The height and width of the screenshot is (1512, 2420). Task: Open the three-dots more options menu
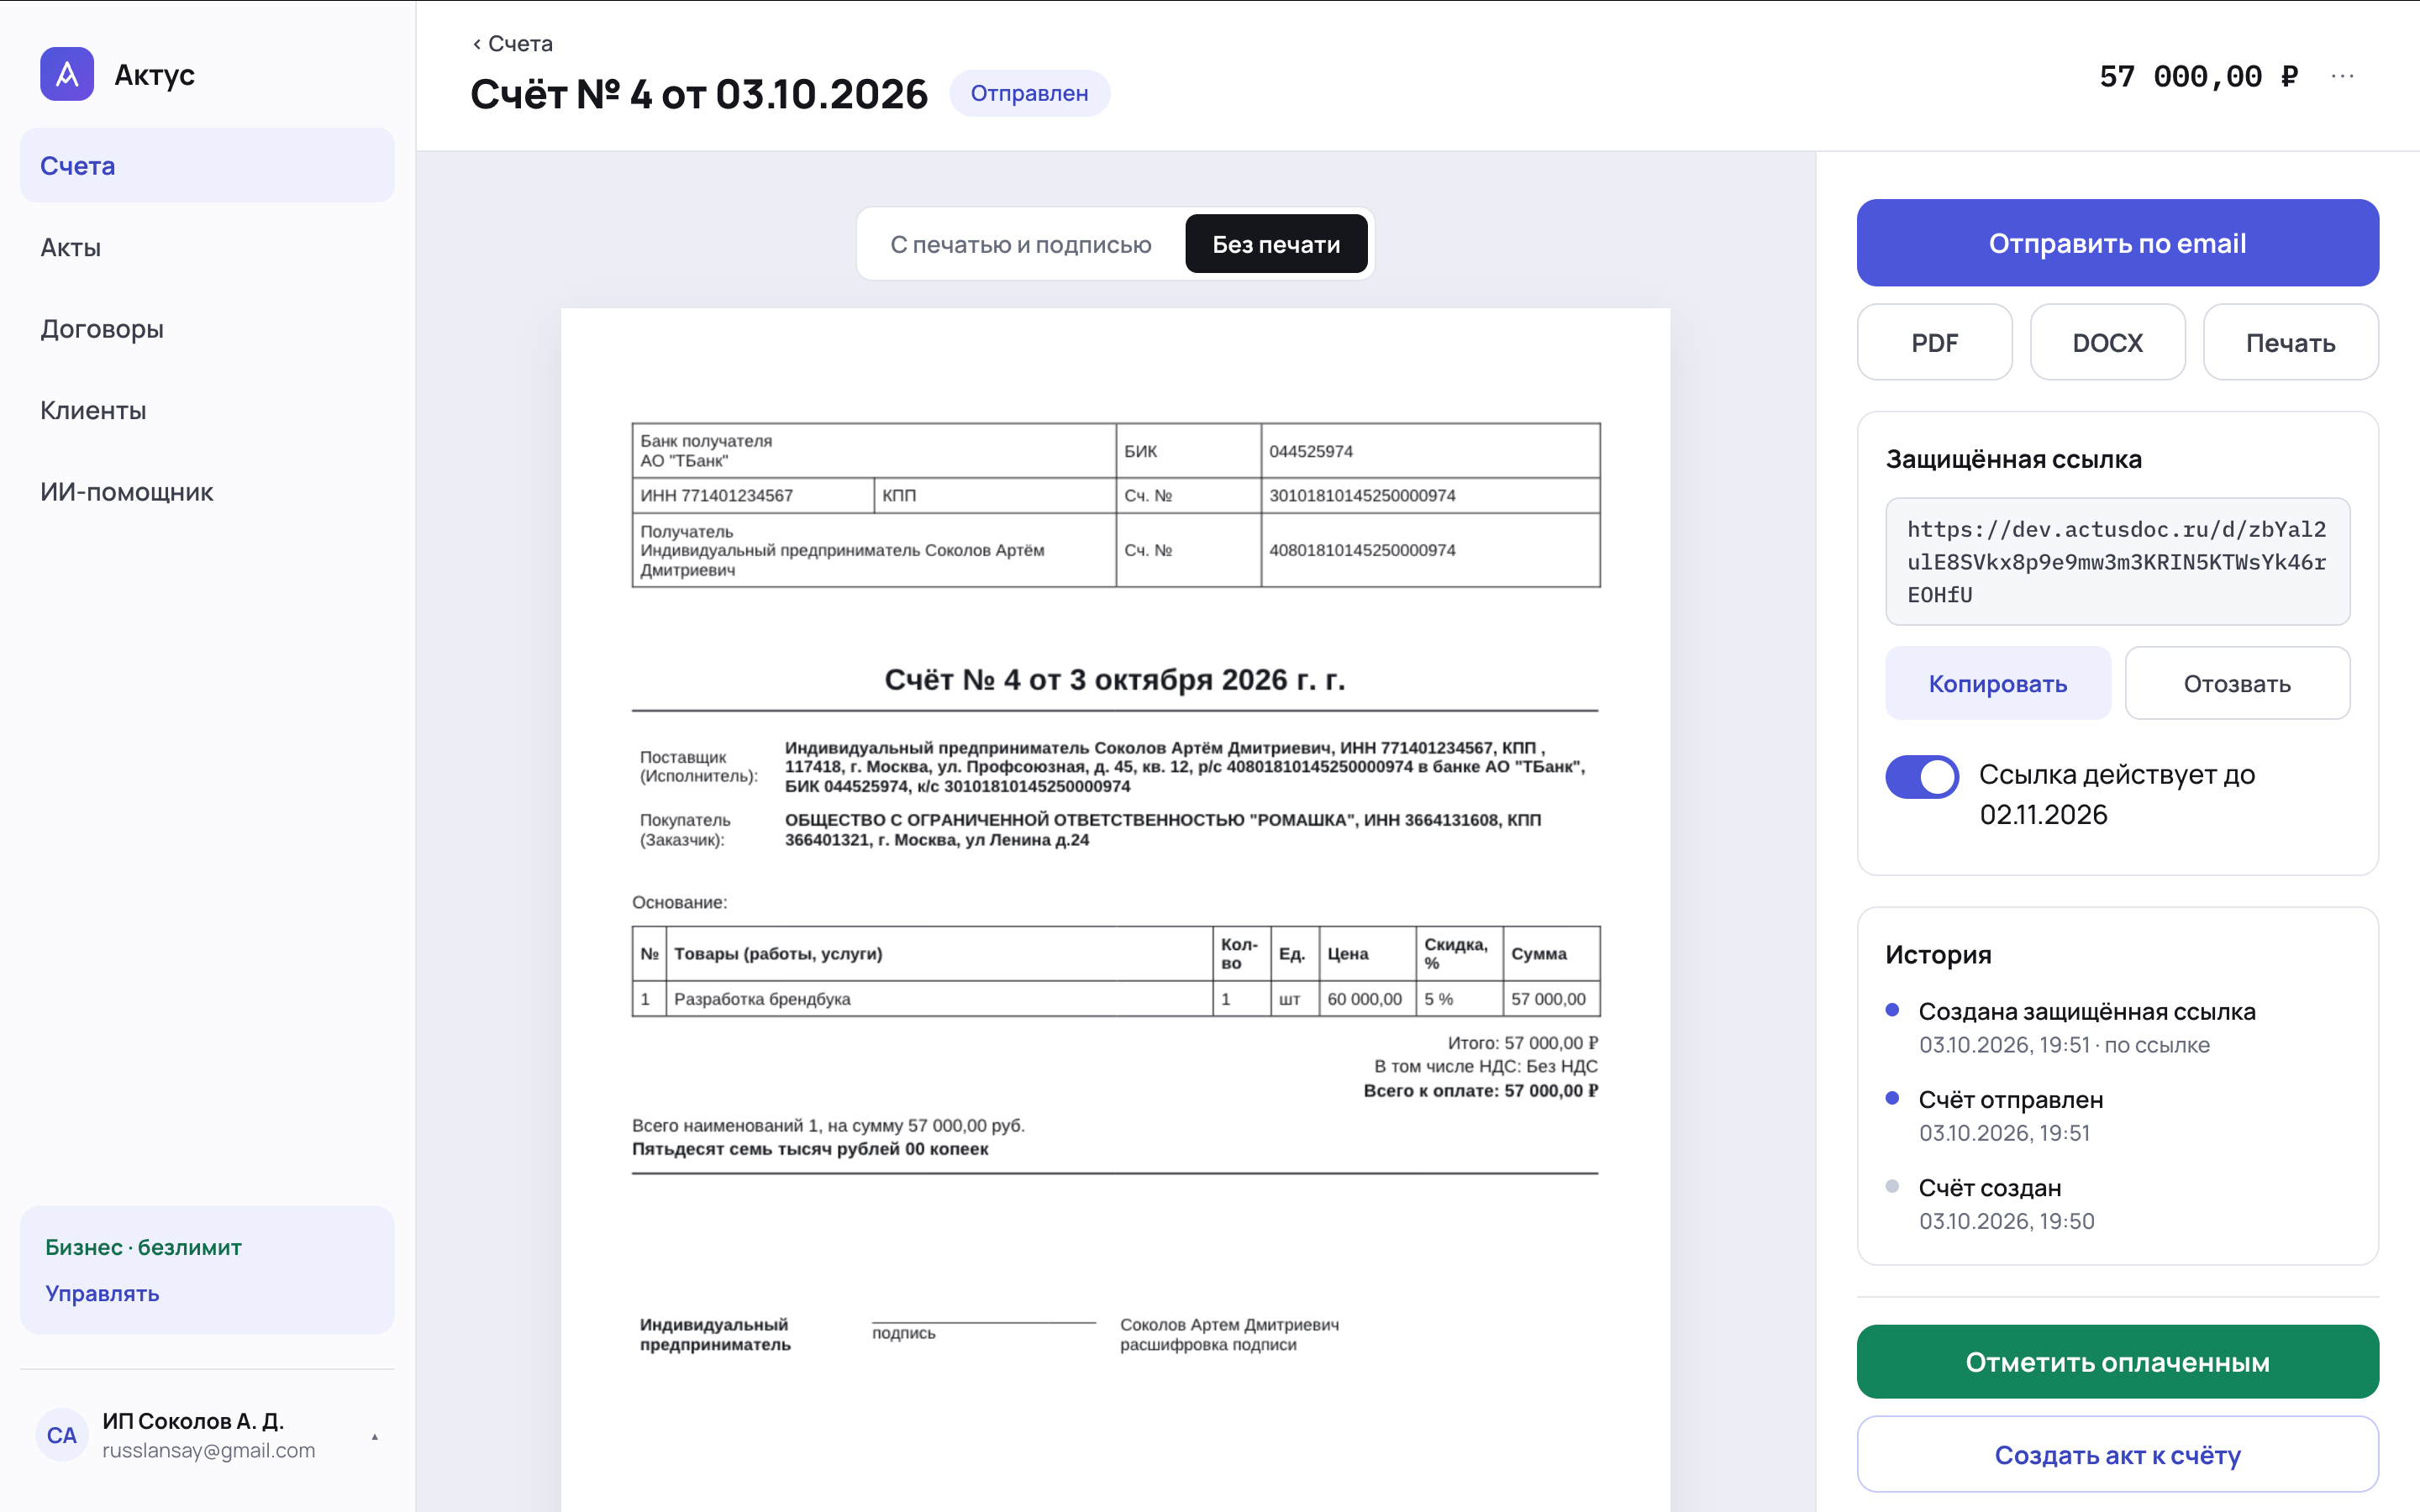point(2342,76)
